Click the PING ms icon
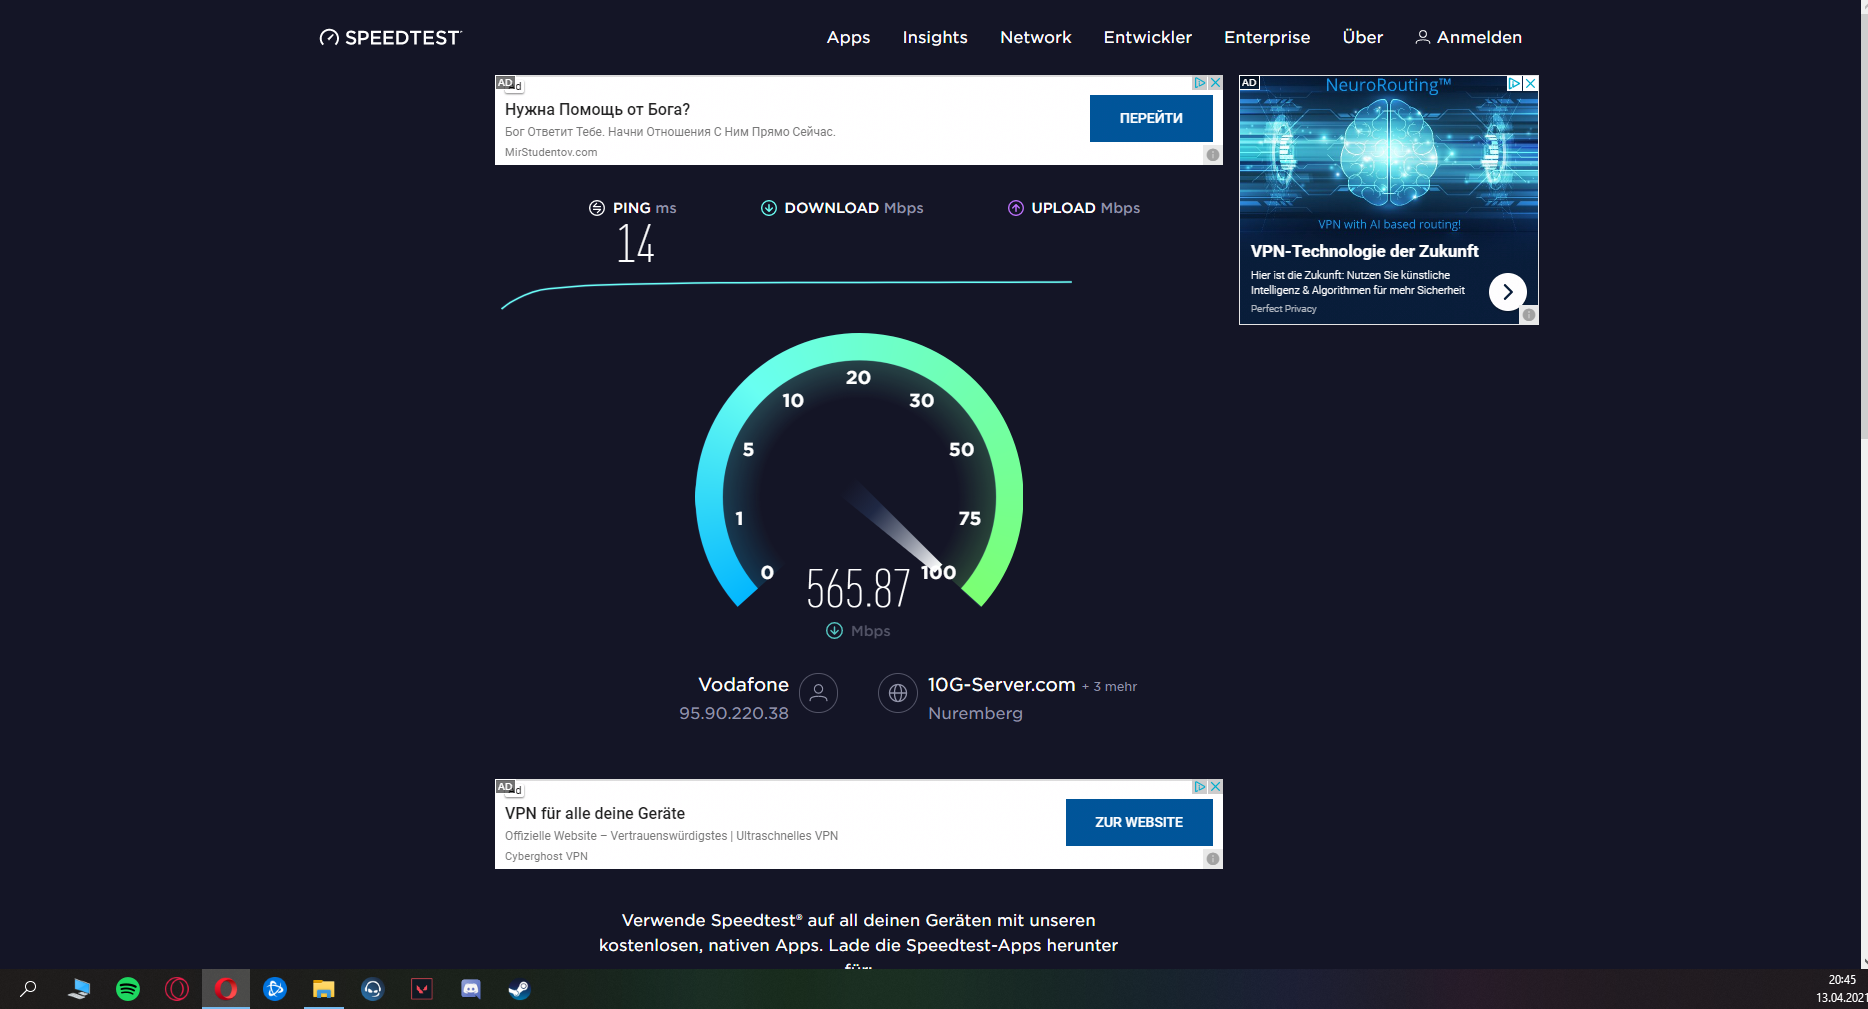Viewport: 1868px width, 1009px height. 597,208
